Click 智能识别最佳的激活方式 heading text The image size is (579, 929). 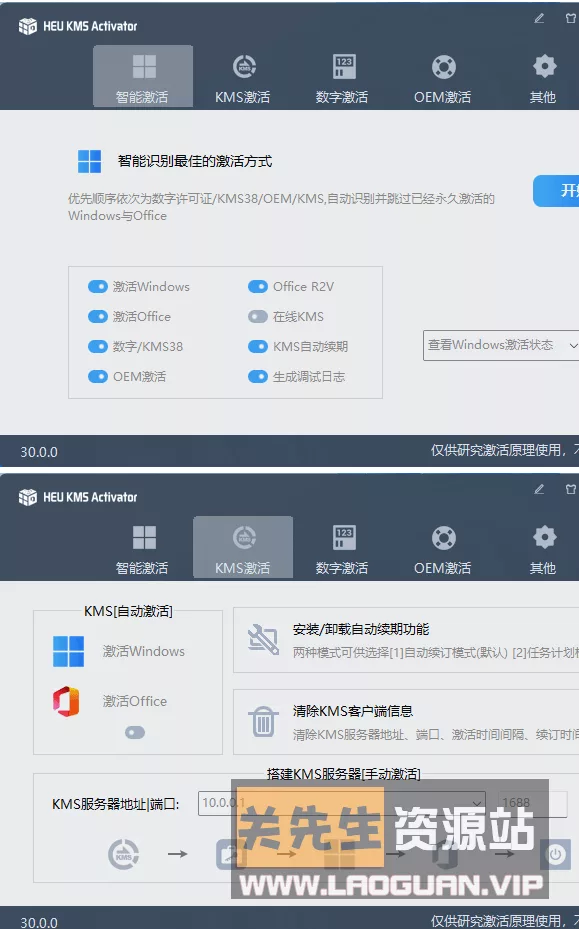(x=195, y=161)
